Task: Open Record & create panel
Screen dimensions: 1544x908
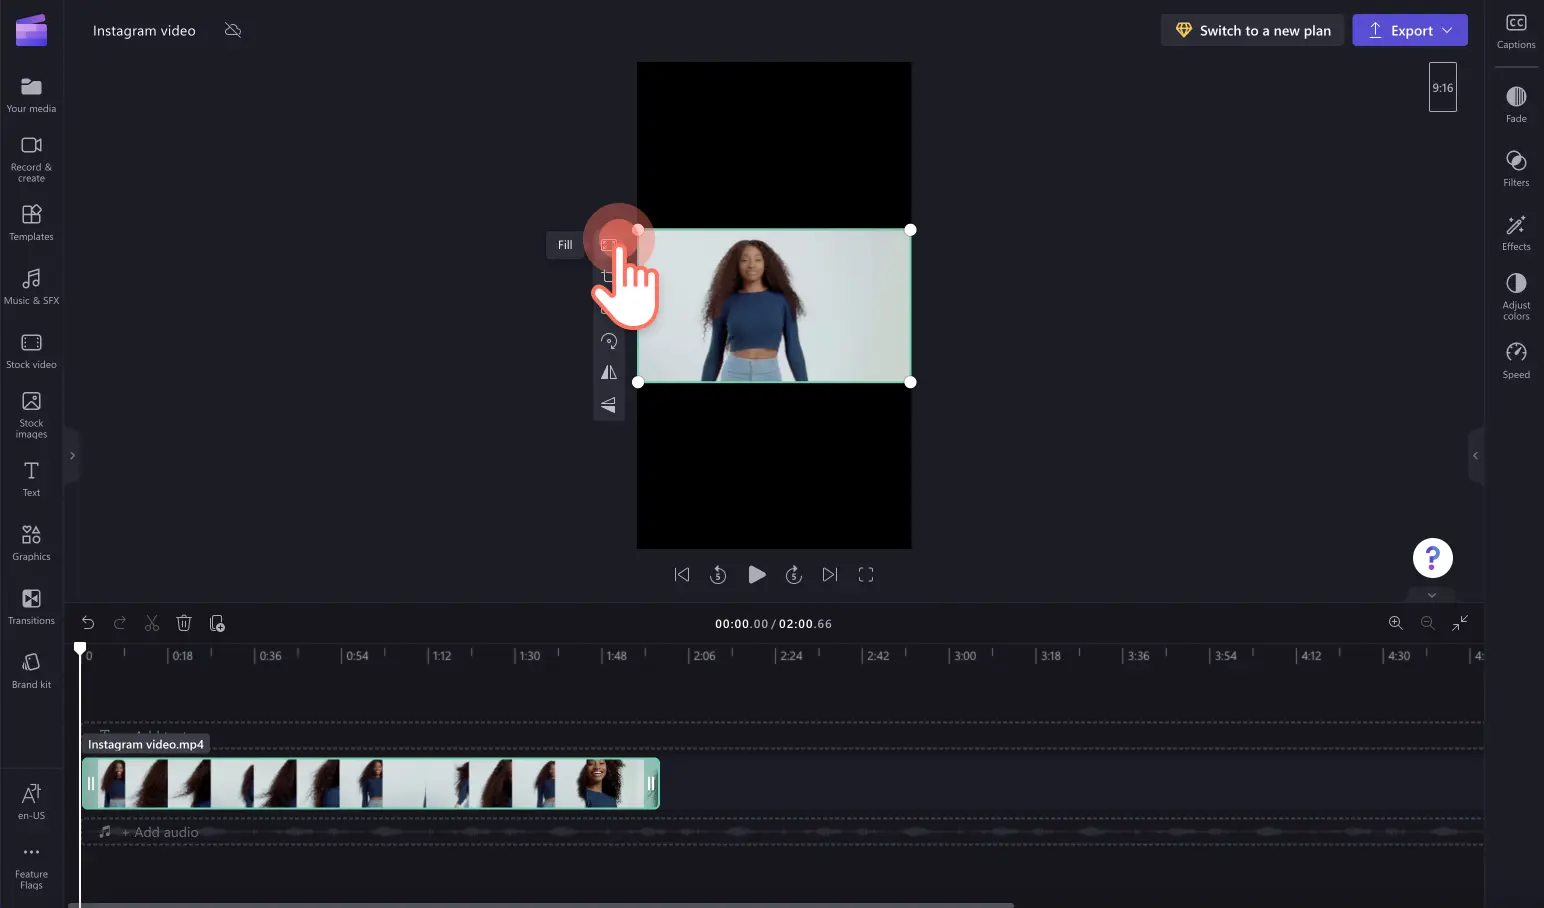Action: click(31, 159)
